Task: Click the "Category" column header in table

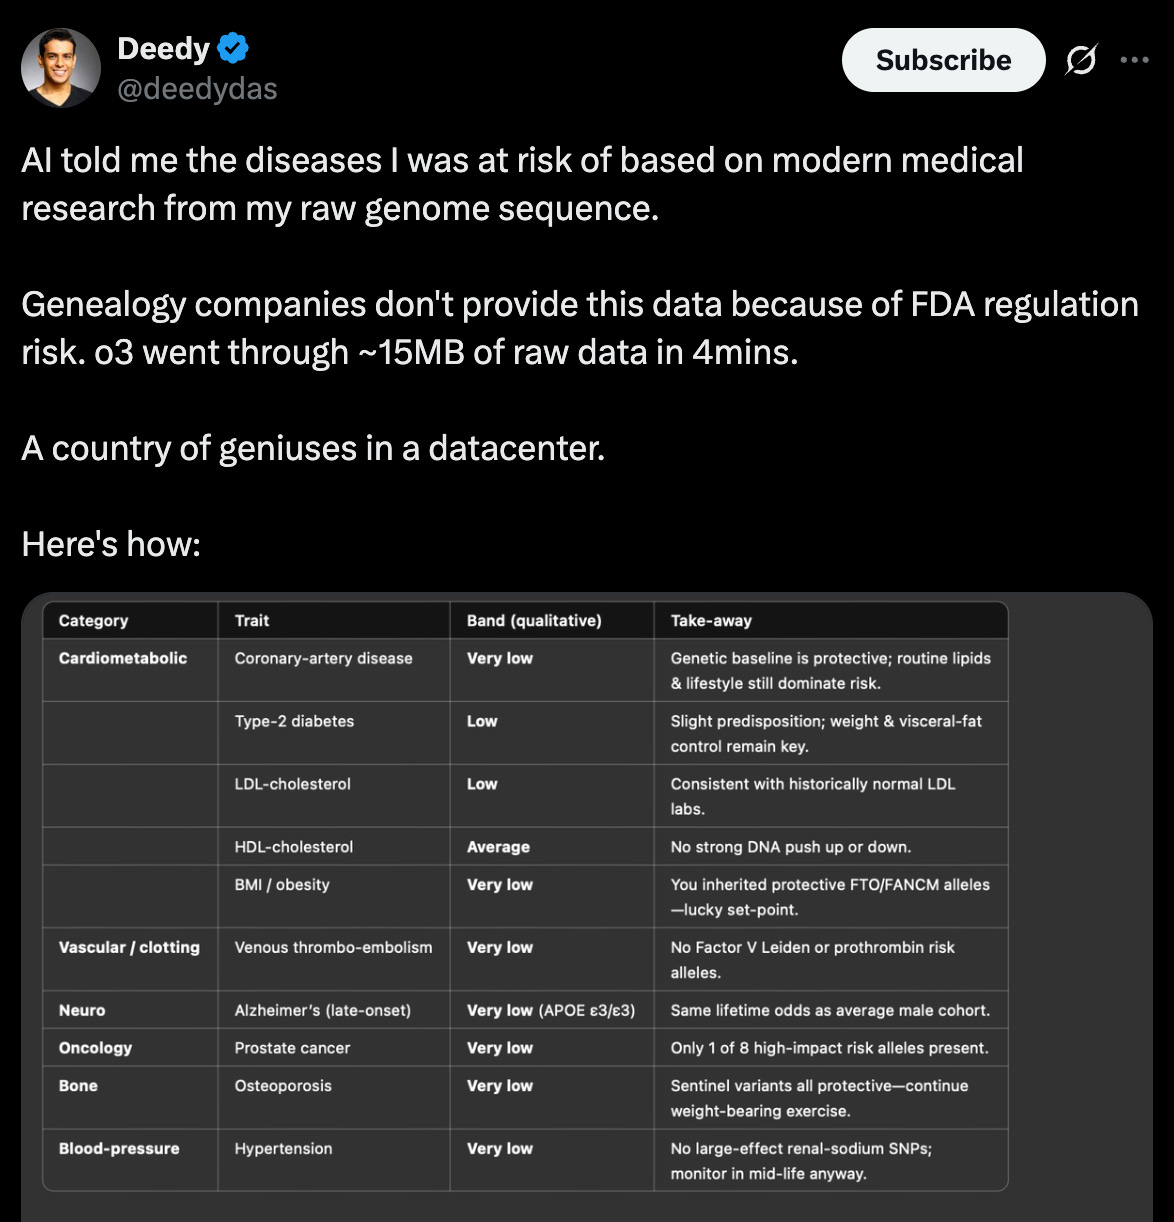Action: [x=93, y=620]
